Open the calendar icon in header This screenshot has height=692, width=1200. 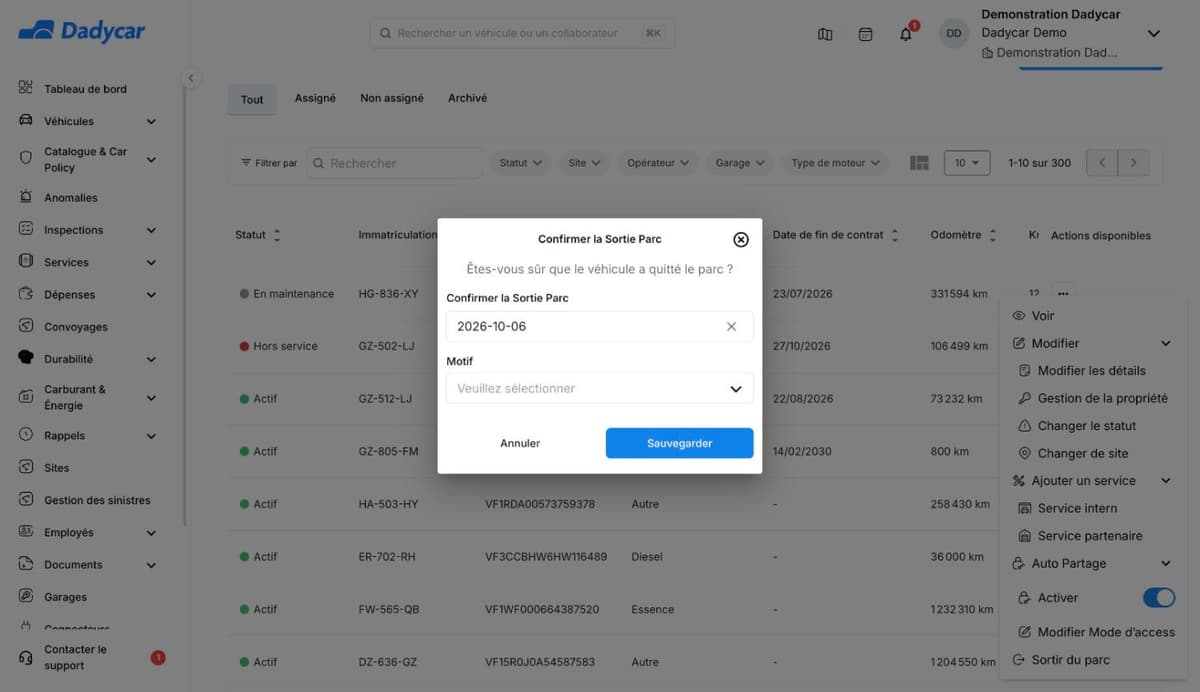pyautogui.click(x=866, y=34)
